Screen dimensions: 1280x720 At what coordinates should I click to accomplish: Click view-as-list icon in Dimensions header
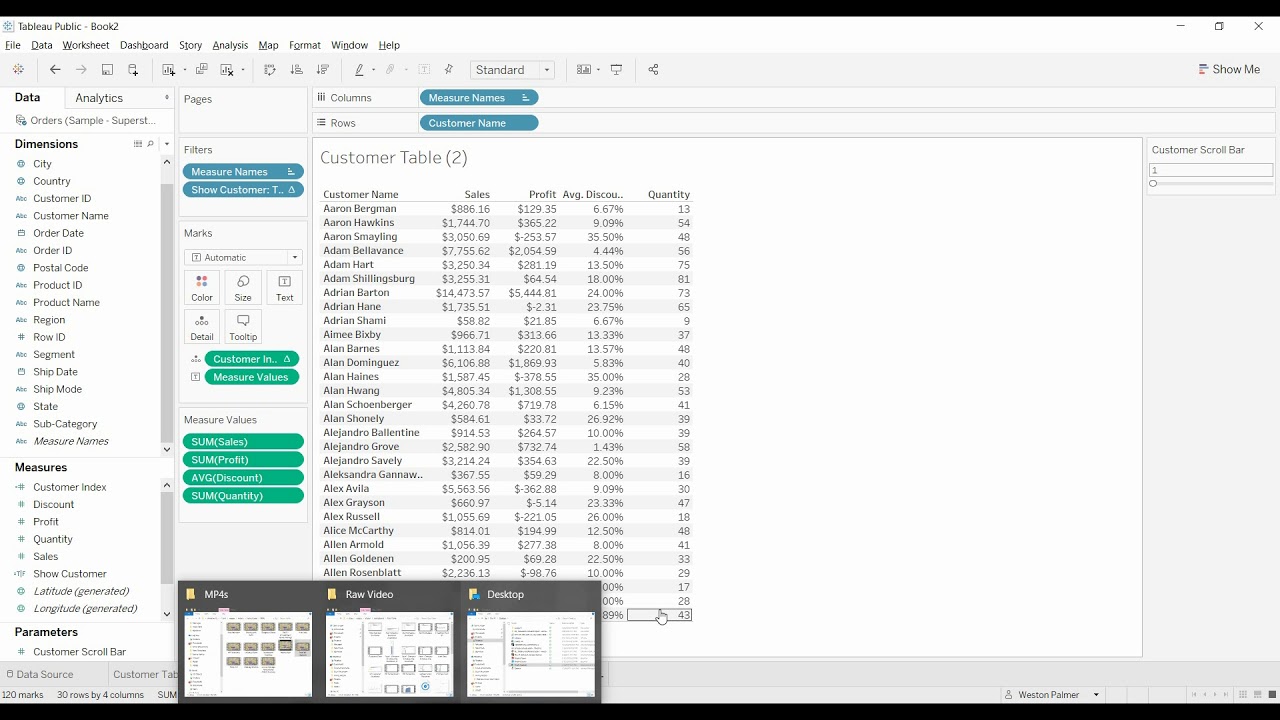pyautogui.click(x=138, y=144)
